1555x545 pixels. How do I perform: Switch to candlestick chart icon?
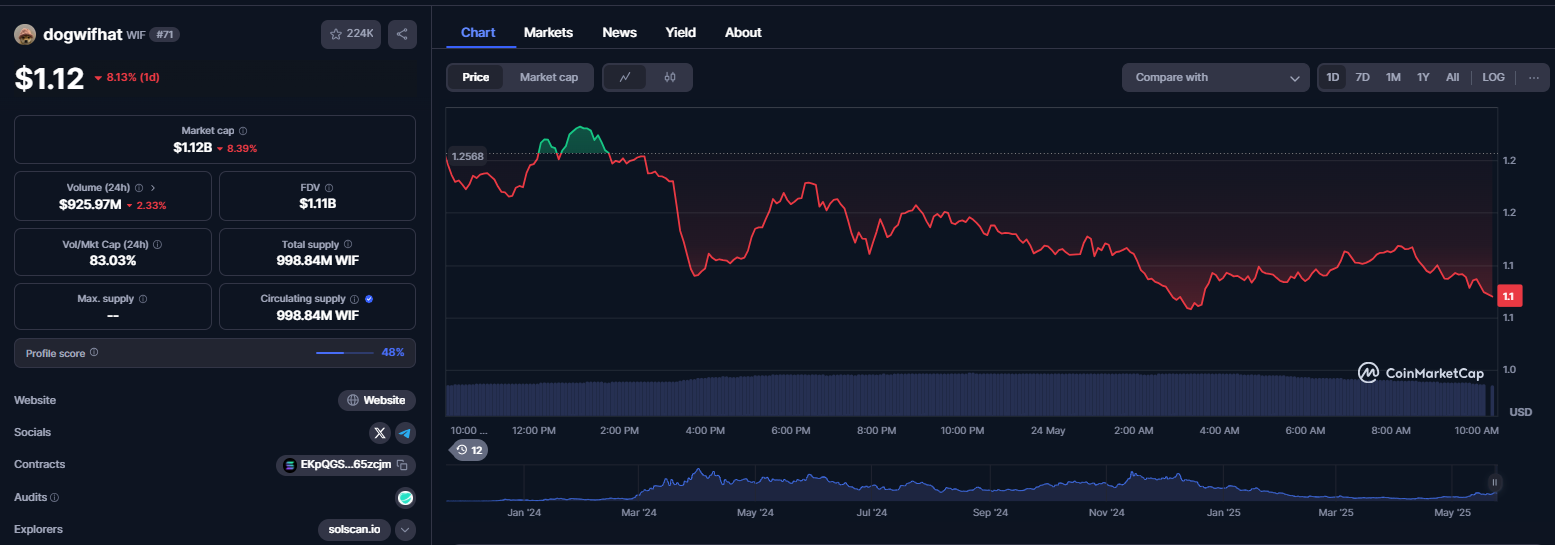tap(670, 77)
